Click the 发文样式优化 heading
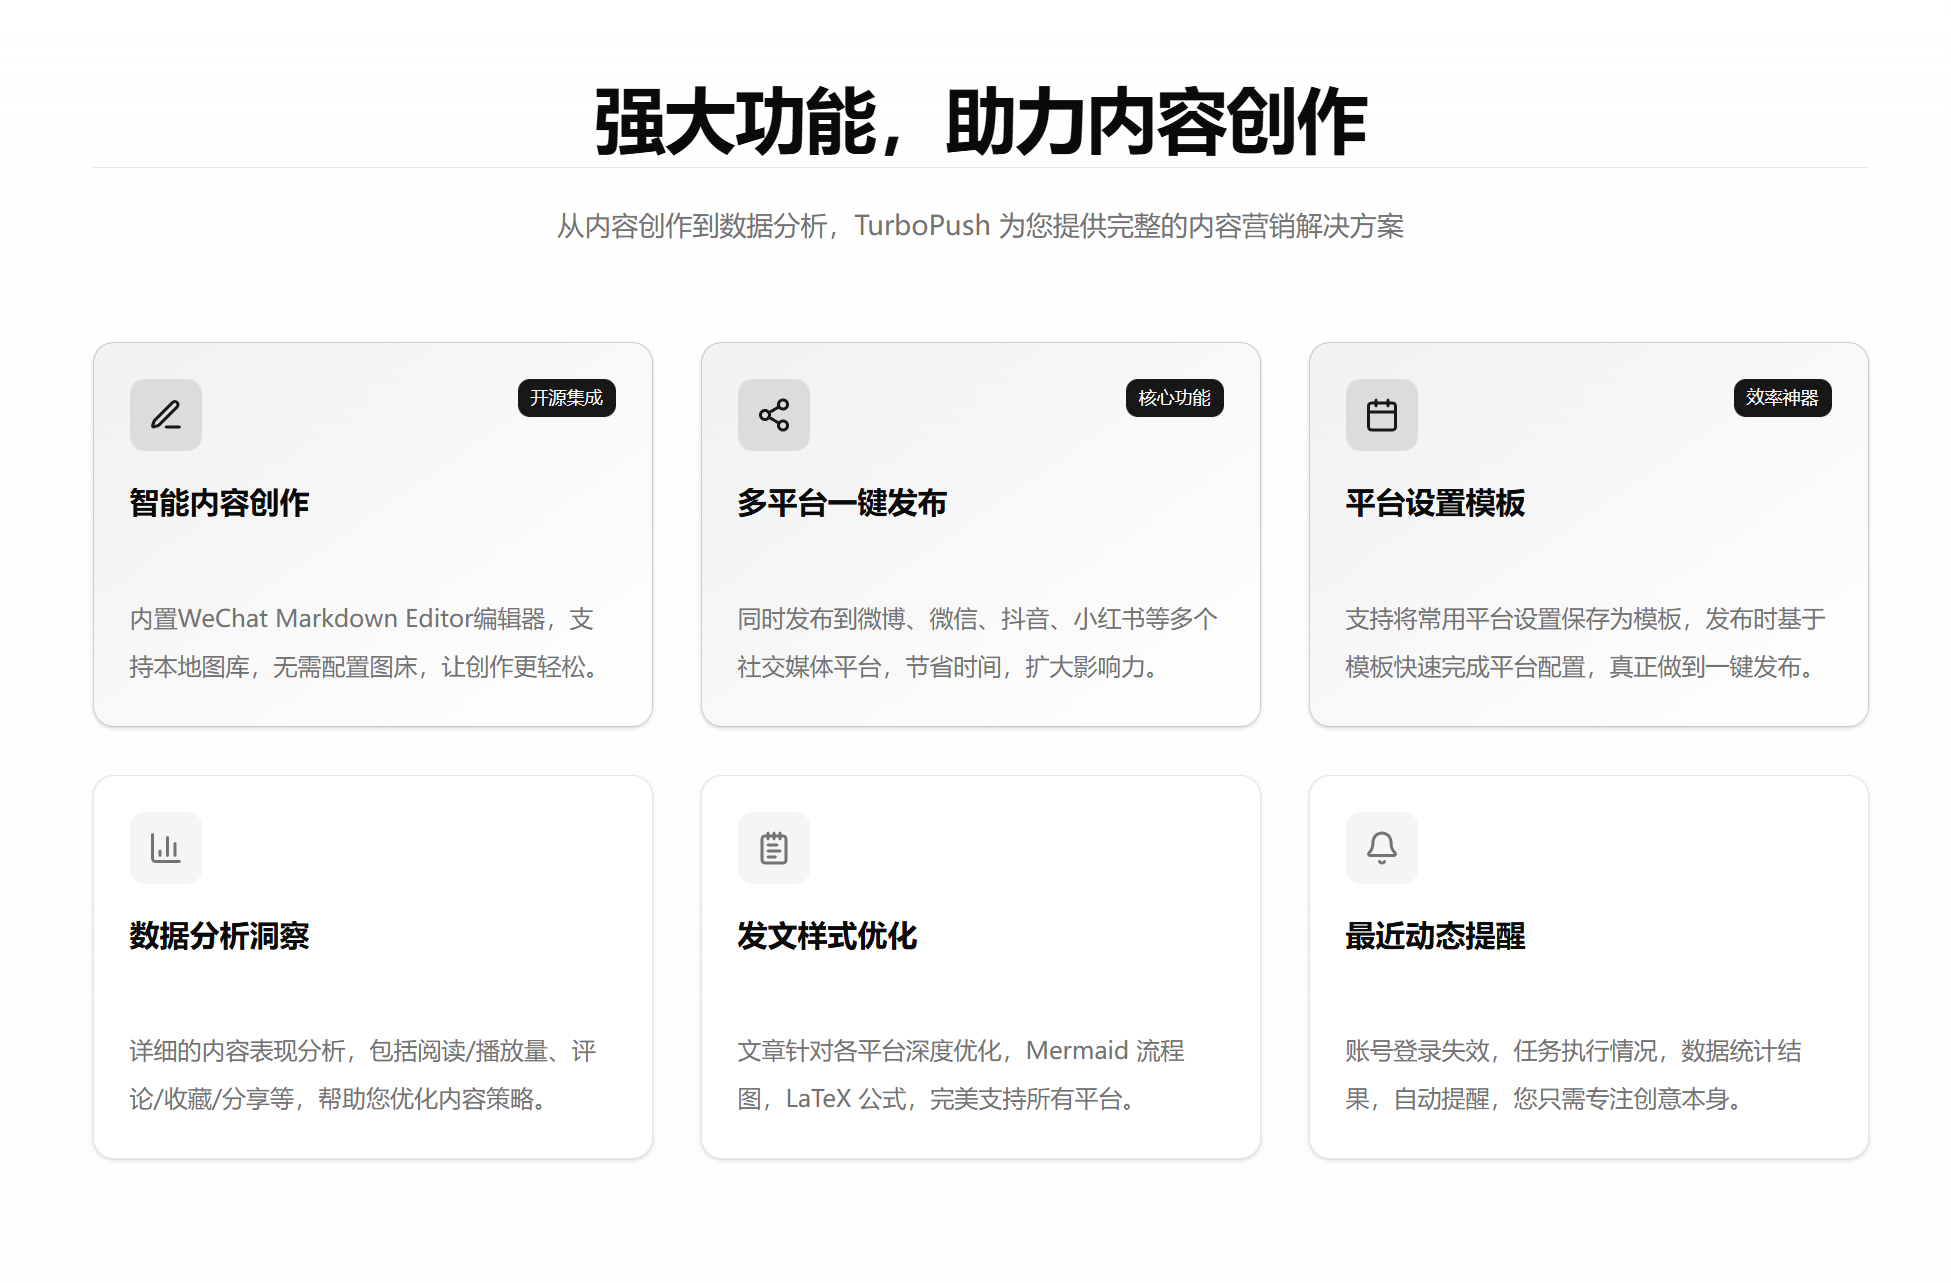Image resolution: width=1951 pixels, height=1283 pixels. pos(827,936)
